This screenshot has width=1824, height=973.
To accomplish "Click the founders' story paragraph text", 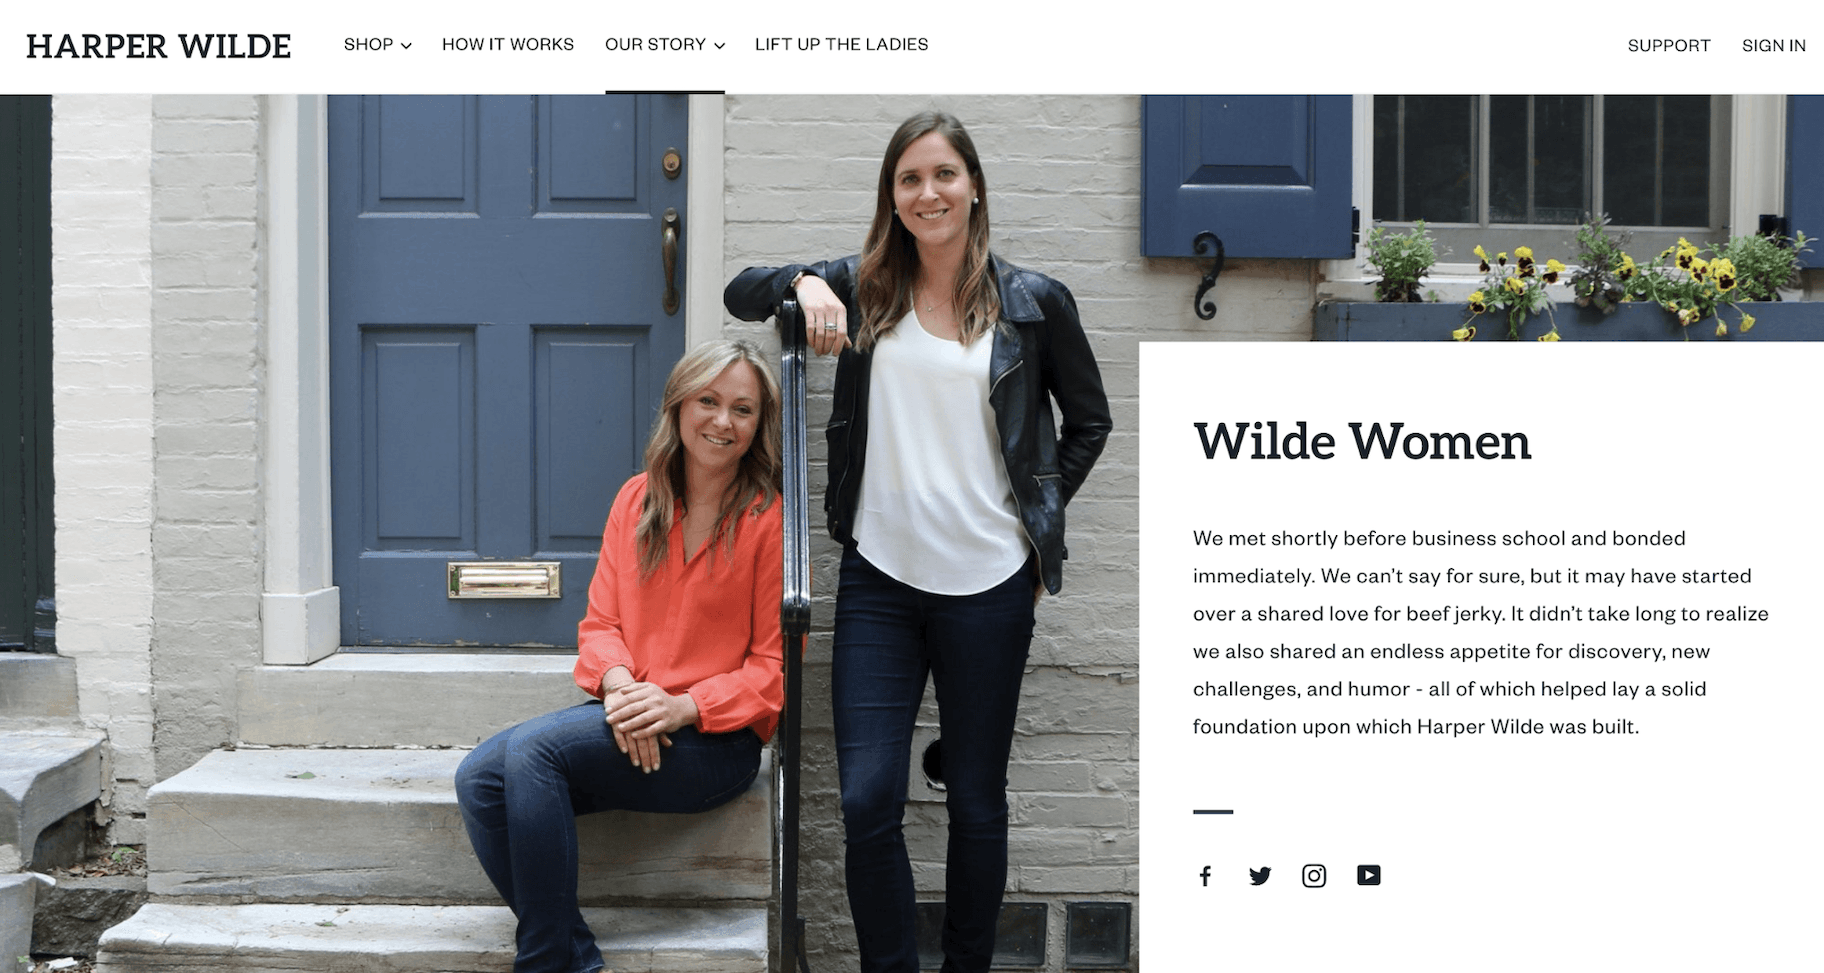I will [1481, 632].
